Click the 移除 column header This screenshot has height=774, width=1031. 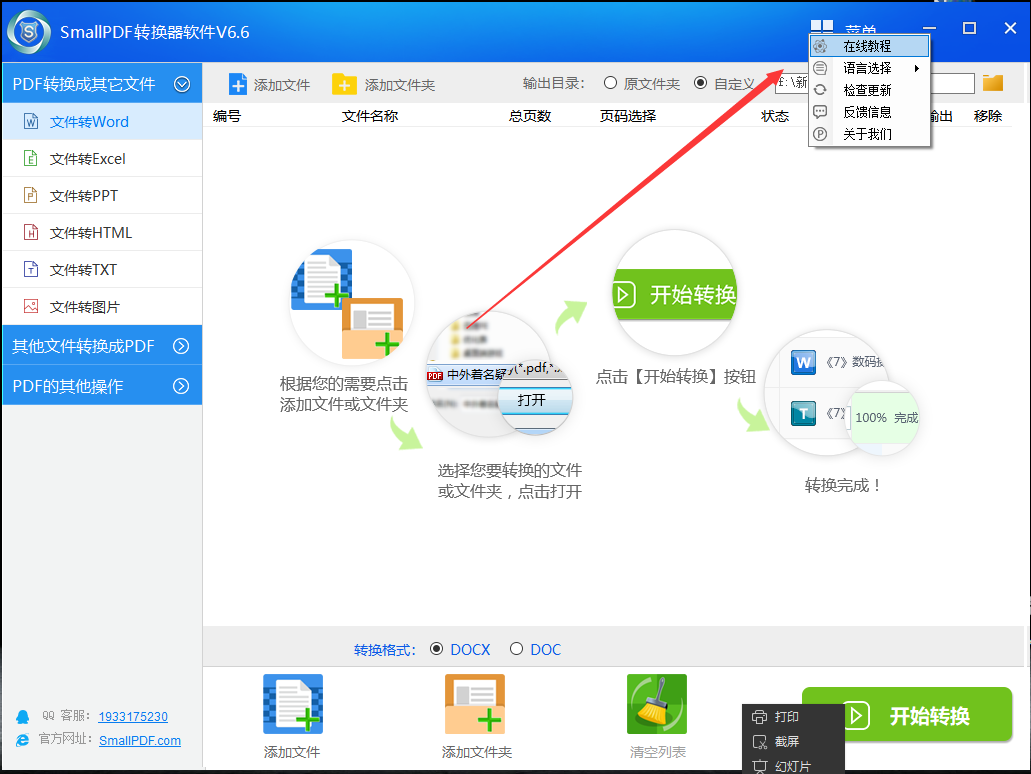coord(988,116)
